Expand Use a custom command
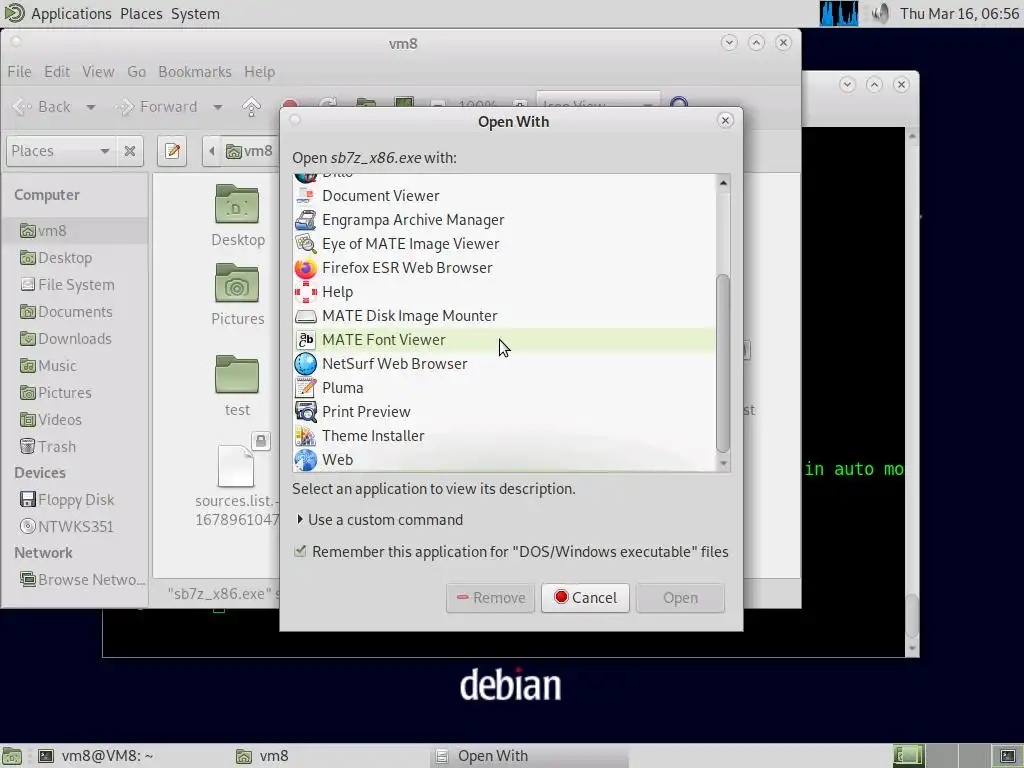 click(x=379, y=520)
